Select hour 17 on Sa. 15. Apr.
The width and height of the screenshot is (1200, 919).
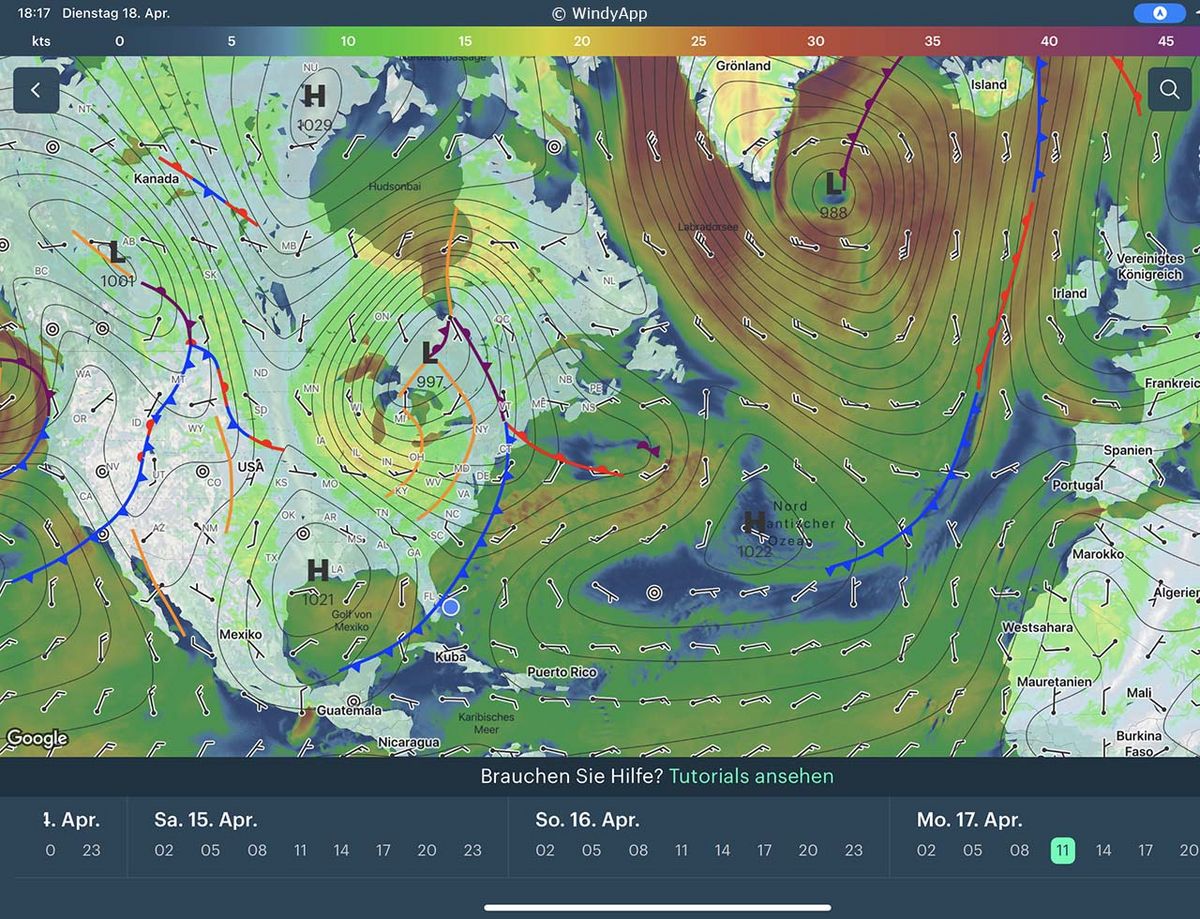tap(383, 851)
